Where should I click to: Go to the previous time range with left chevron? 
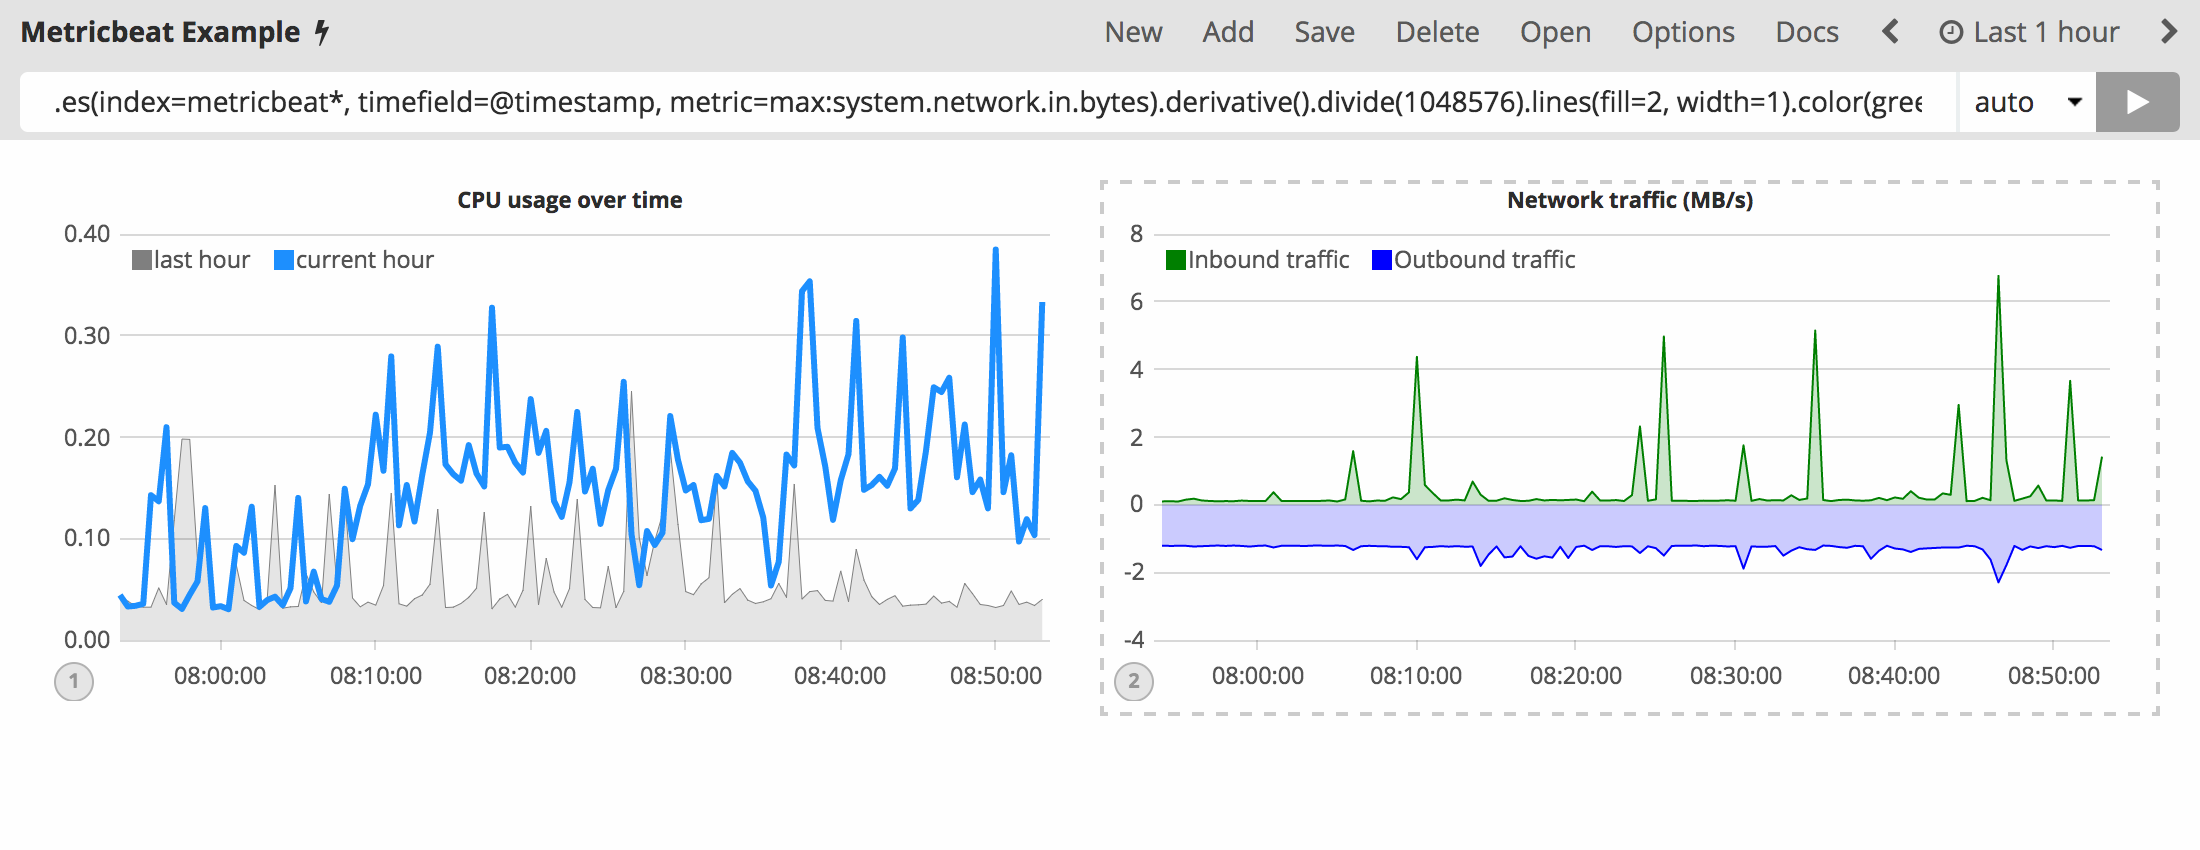point(1890,32)
